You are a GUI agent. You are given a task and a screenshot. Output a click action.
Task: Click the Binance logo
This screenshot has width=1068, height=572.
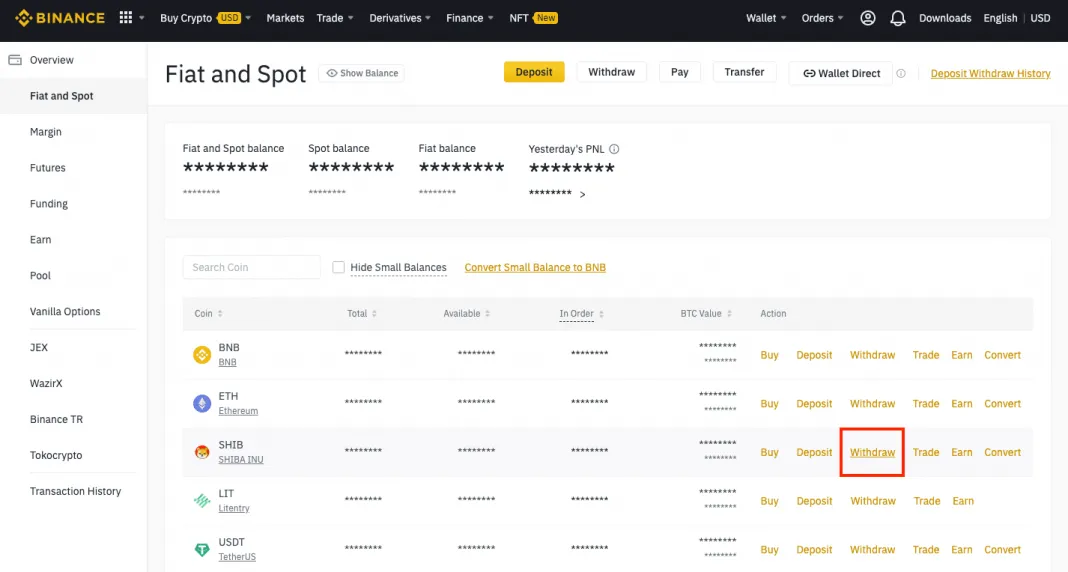pos(60,18)
